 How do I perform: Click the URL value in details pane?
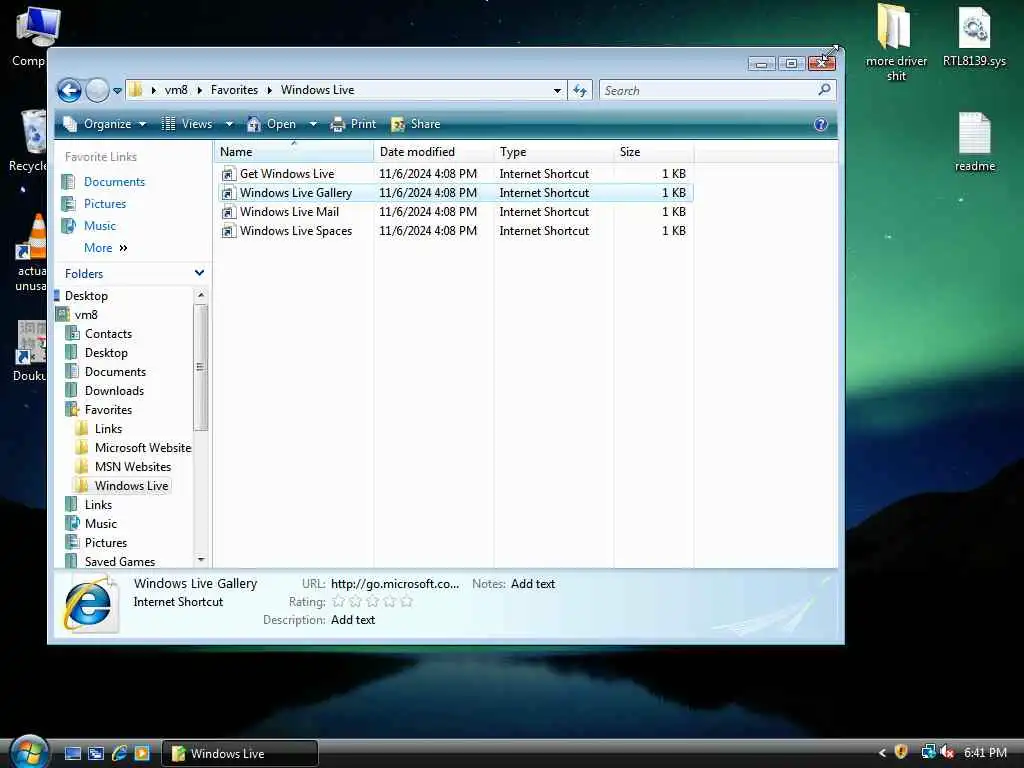394,584
